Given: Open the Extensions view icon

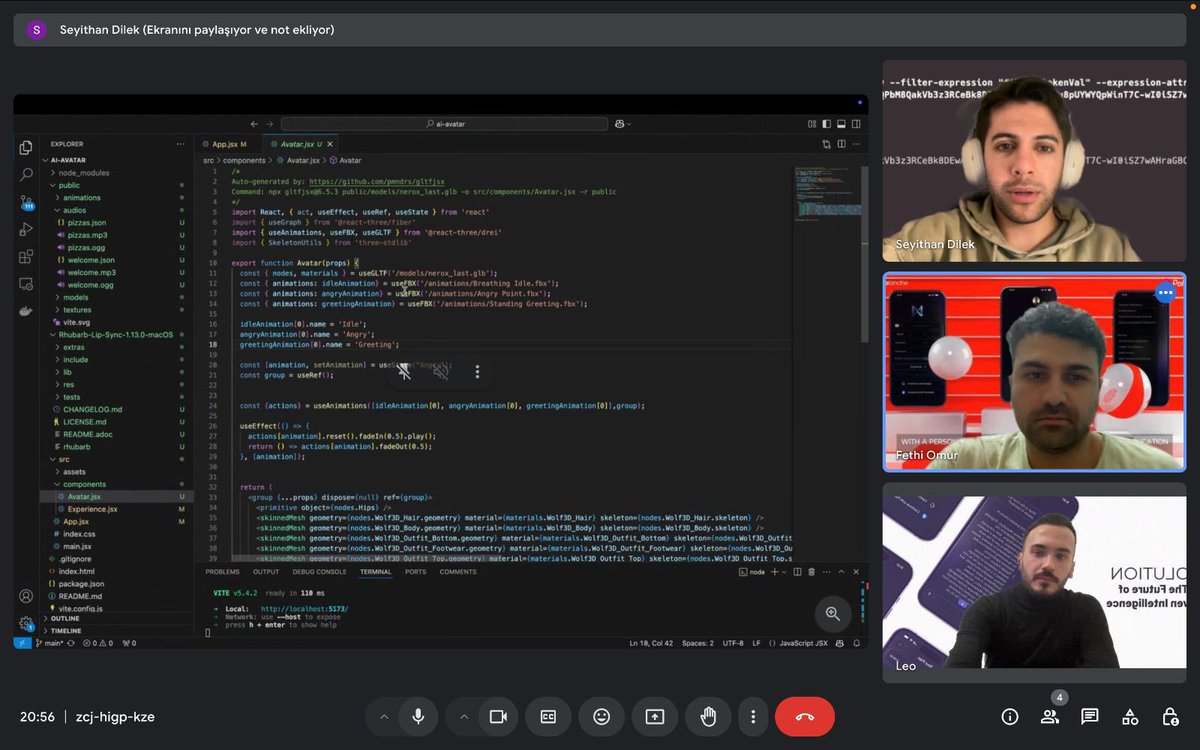Looking at the screenshot, I should (x=26, y=257).
